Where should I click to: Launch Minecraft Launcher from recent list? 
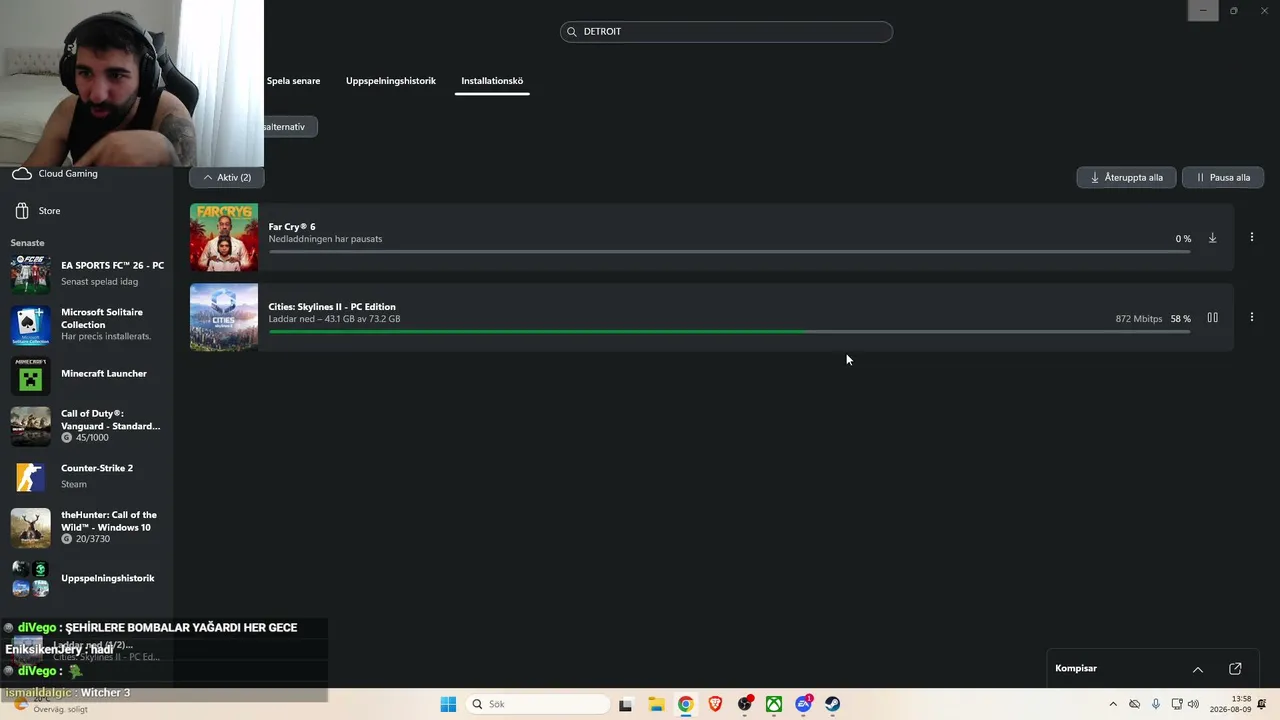[x=87, y=374]
